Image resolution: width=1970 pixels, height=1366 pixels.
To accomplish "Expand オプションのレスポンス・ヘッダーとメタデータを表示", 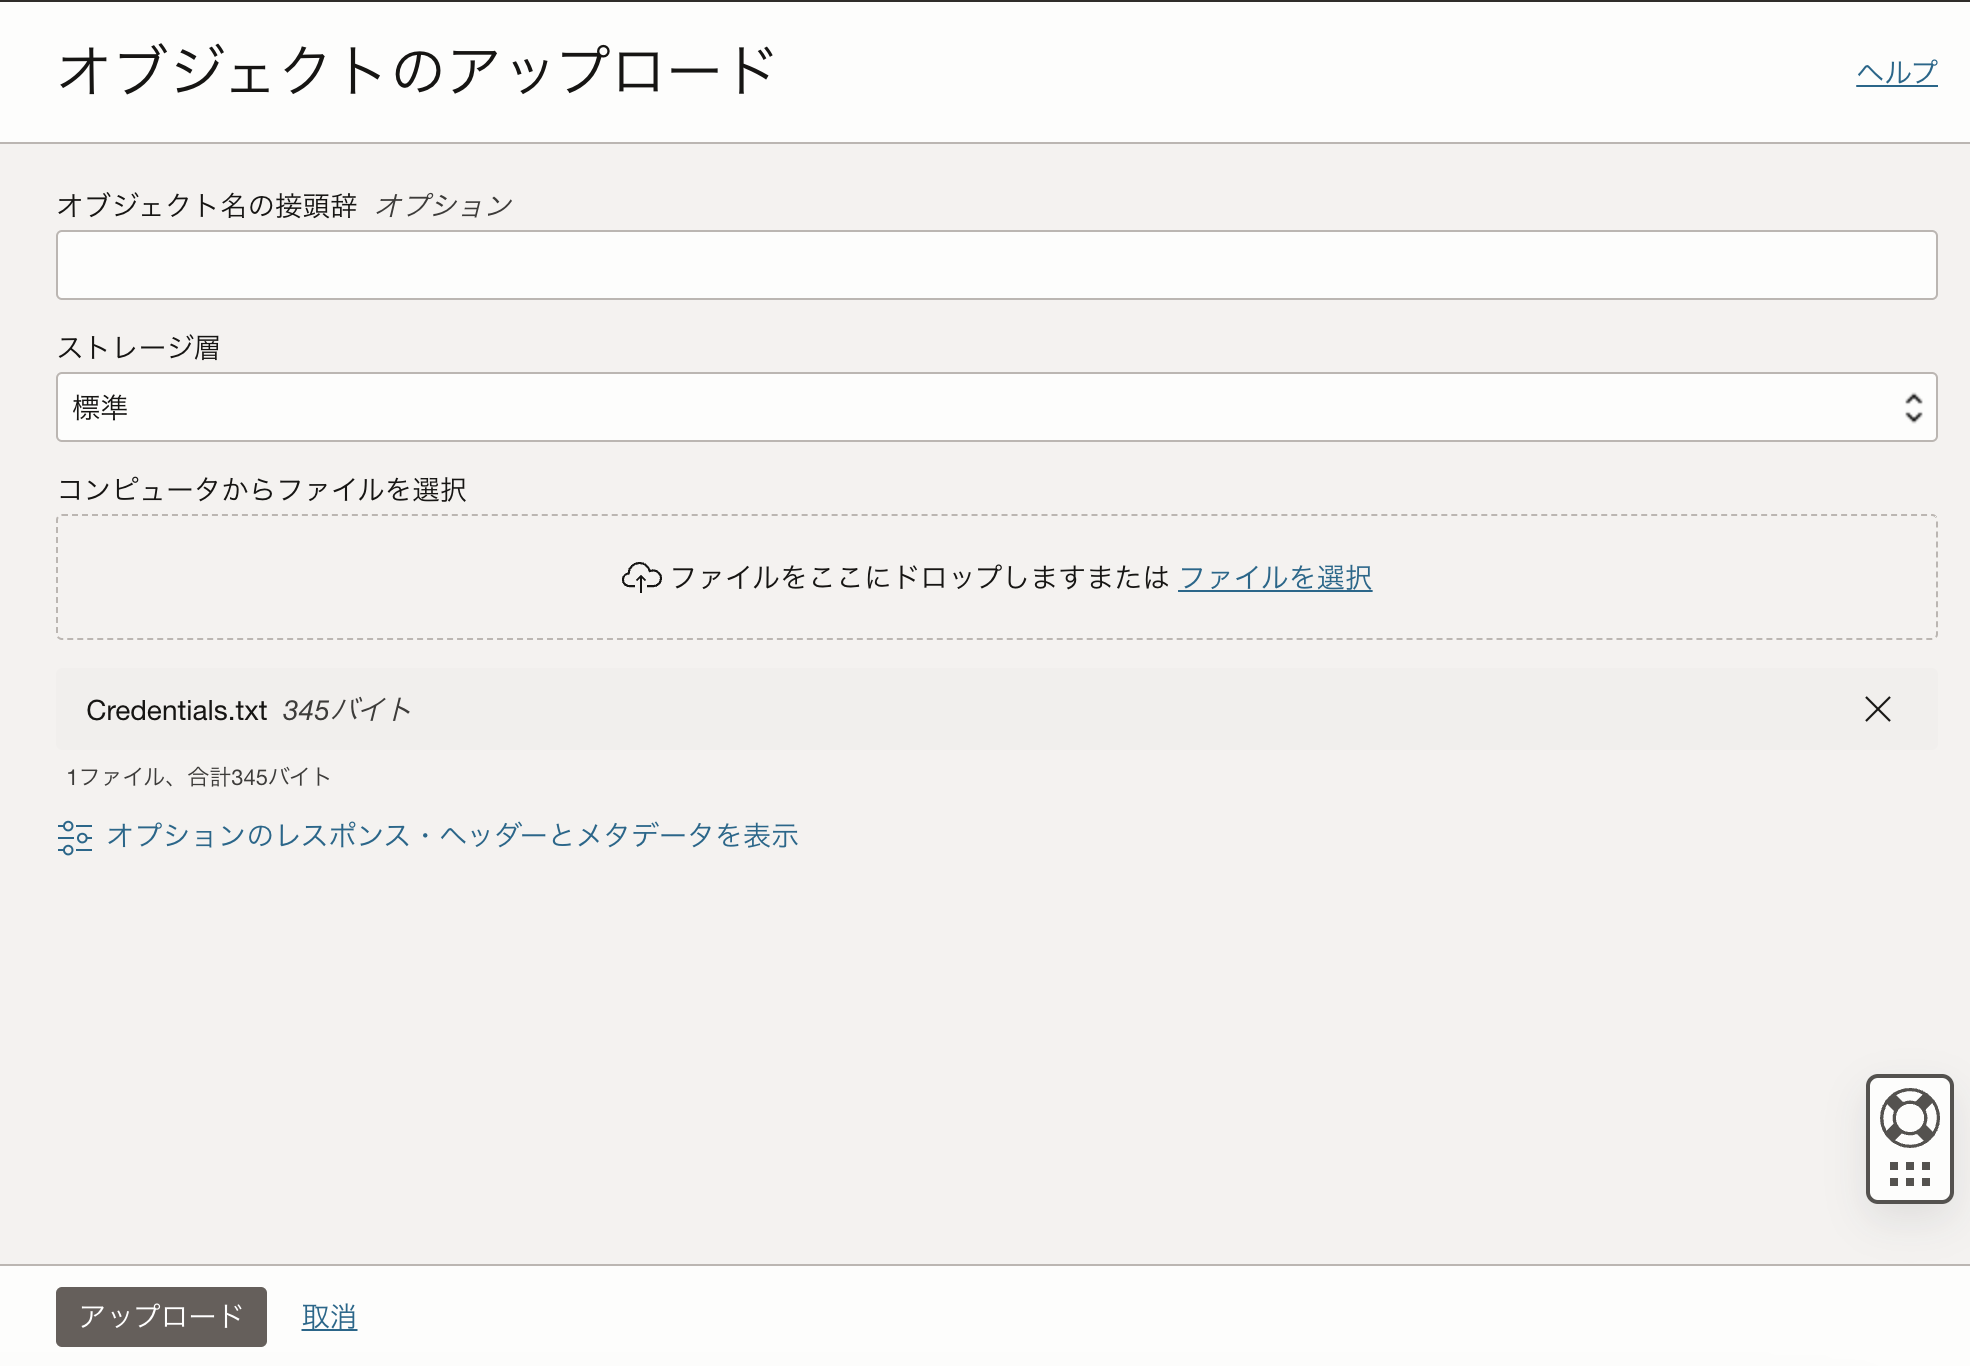I will [452, 835].
